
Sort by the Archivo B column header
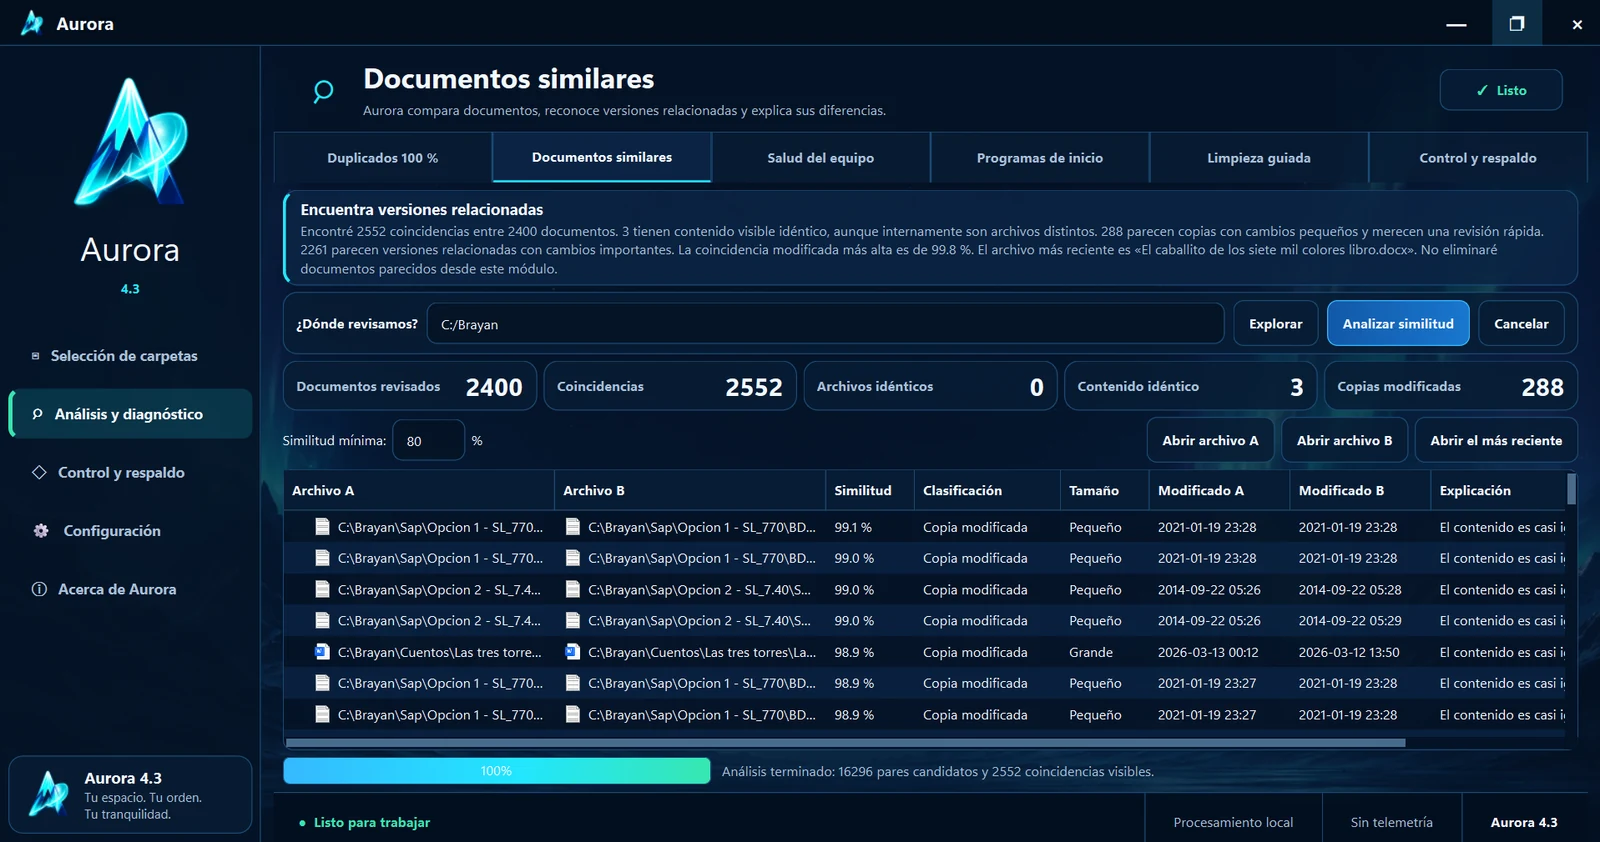[690, 491]
